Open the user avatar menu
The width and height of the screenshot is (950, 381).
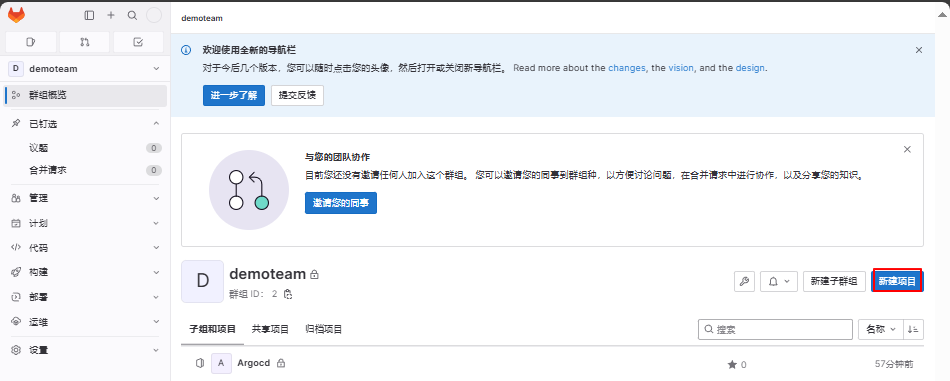tap(154, 16)
